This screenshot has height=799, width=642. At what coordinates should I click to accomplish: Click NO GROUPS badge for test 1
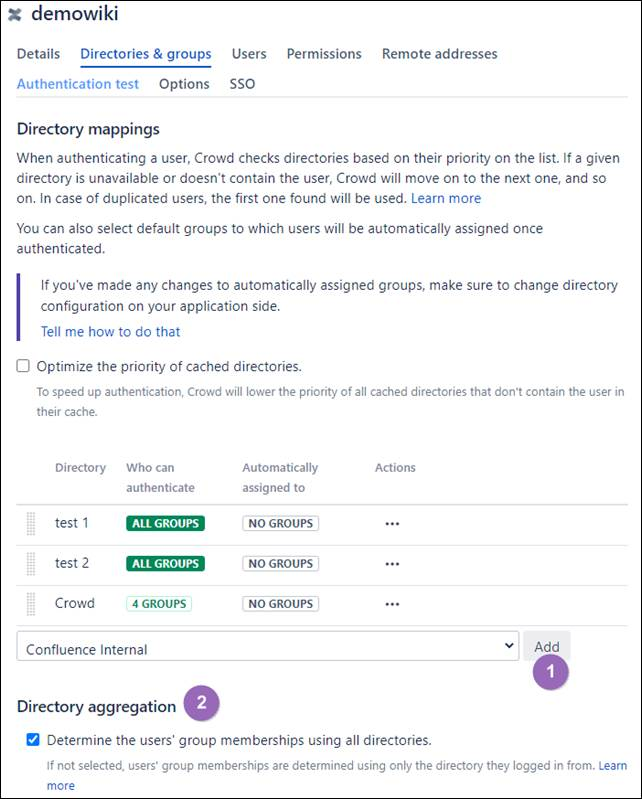click(281, 523)
